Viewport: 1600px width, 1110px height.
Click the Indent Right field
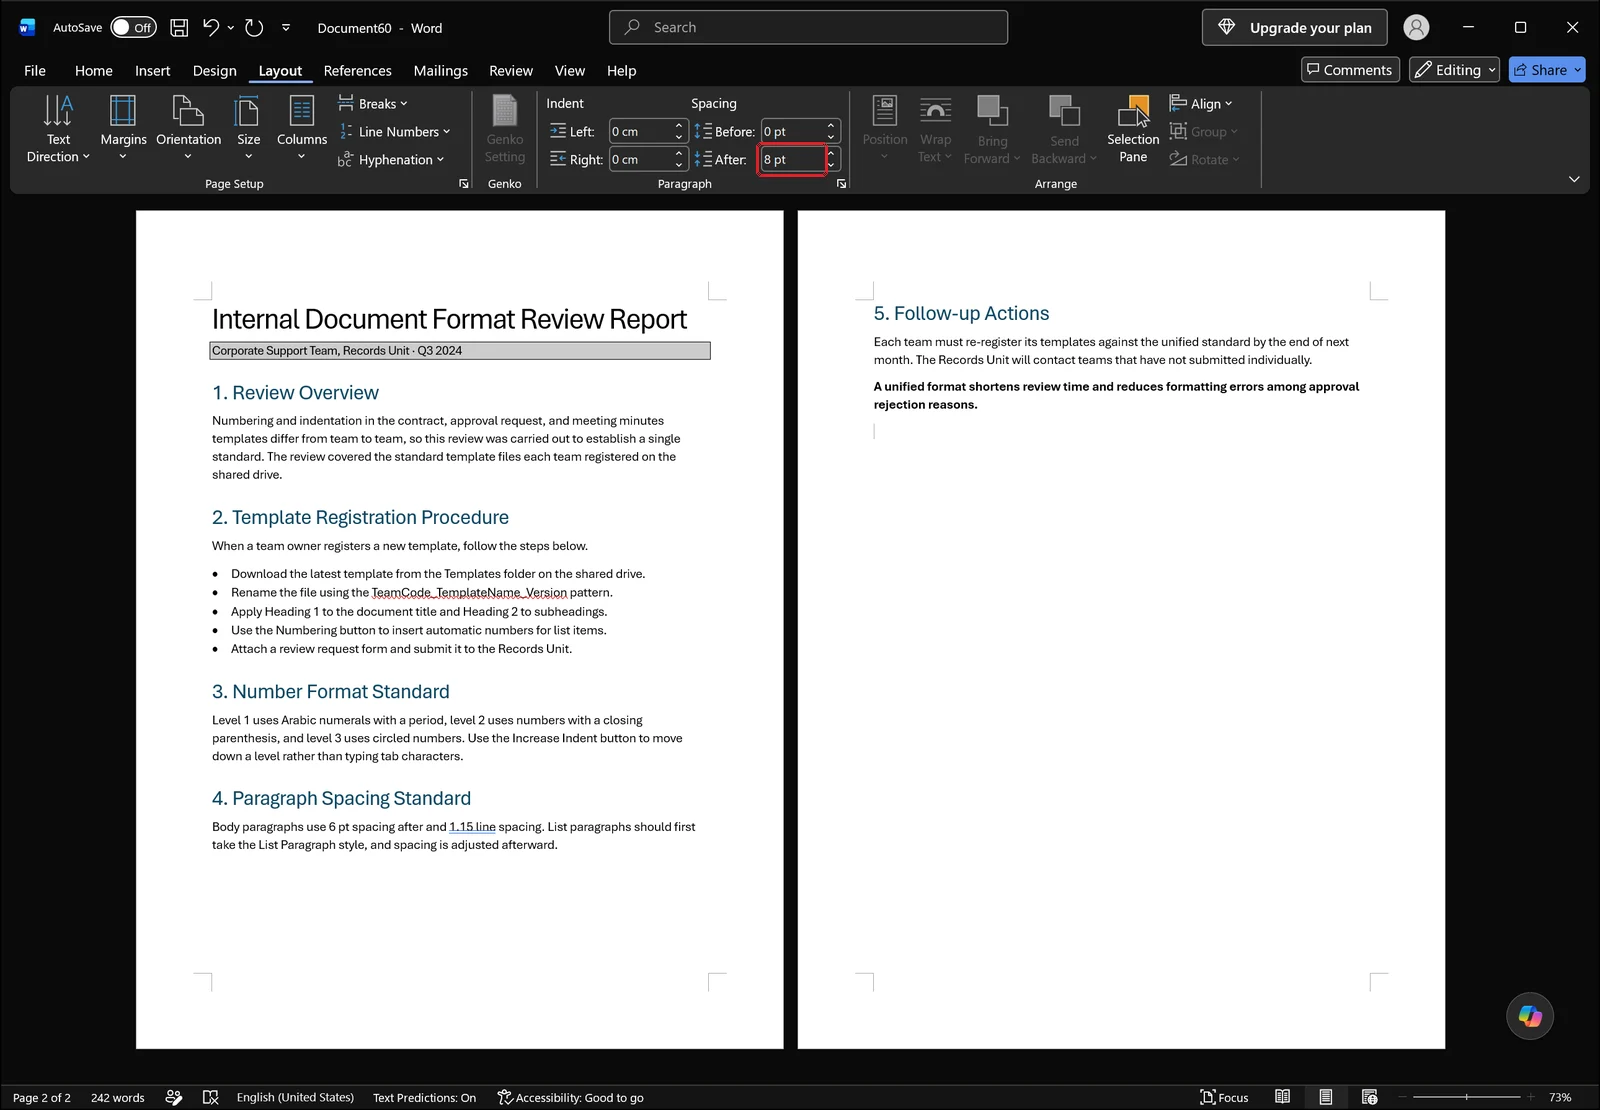click(641, 160)
